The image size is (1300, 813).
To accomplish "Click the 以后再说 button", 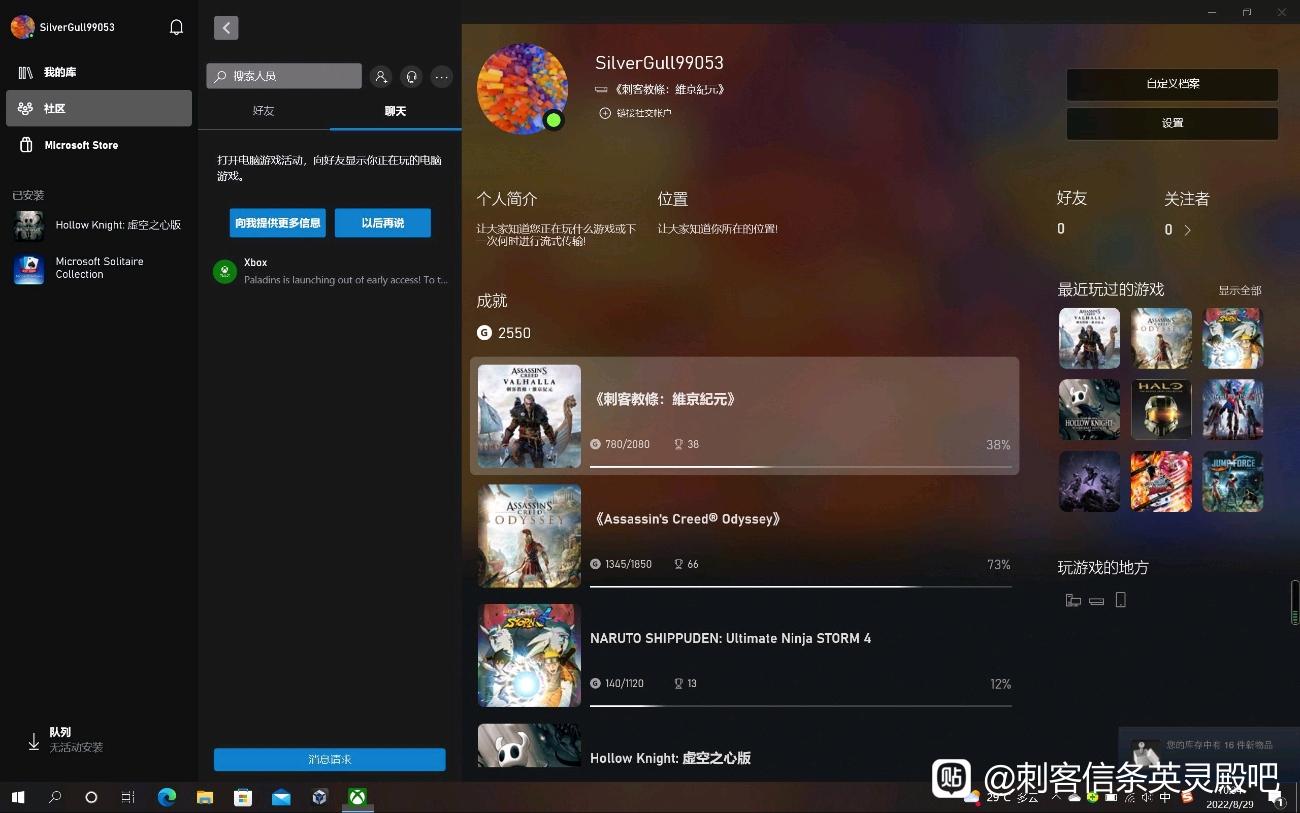I will coord(383,223).
